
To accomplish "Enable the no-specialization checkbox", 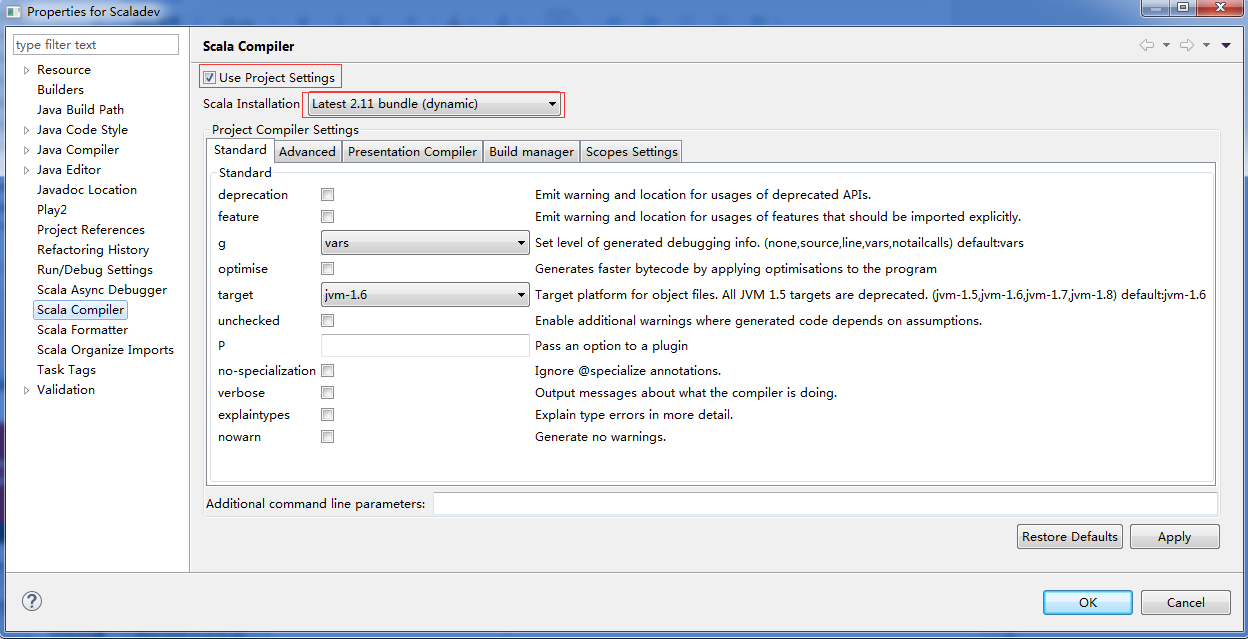I will click(327, 371).
